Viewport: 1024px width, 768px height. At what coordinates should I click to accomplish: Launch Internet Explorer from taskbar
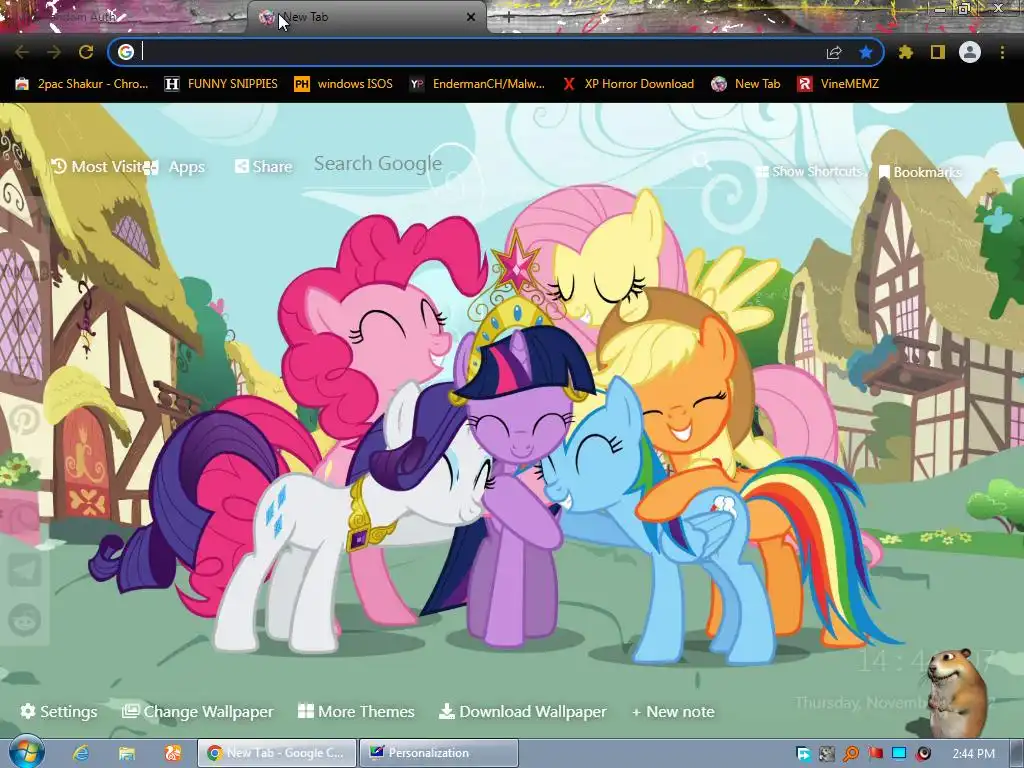click(x=81, y=753)
